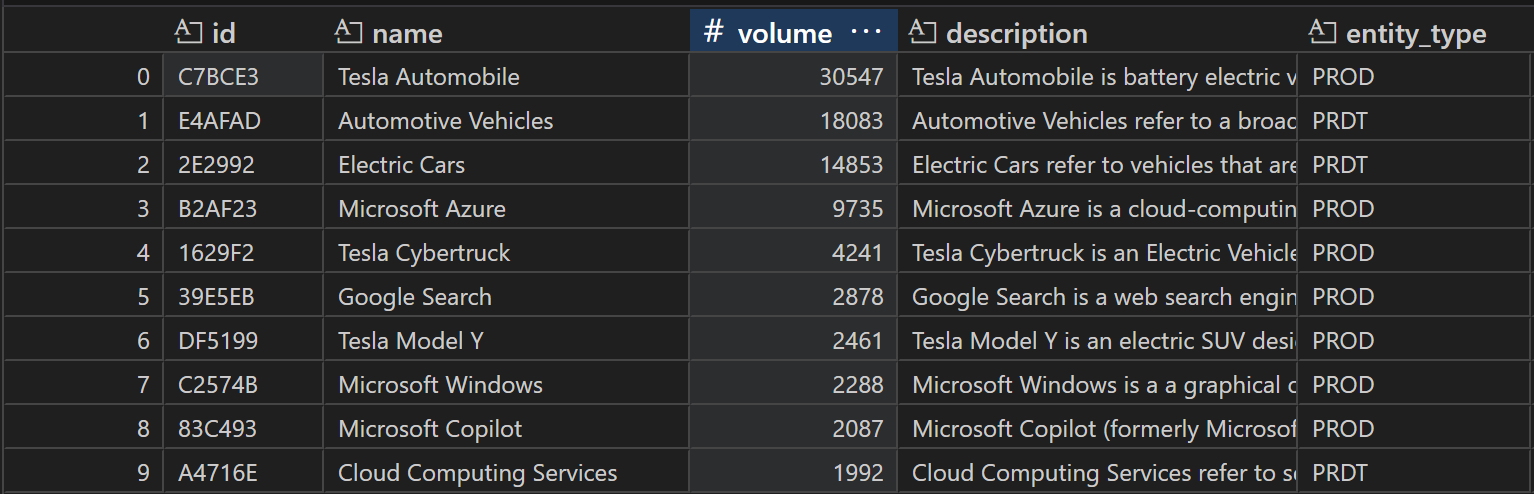Select row index 5
This screenshot has height=494, width=1534.
click(84, 297)
